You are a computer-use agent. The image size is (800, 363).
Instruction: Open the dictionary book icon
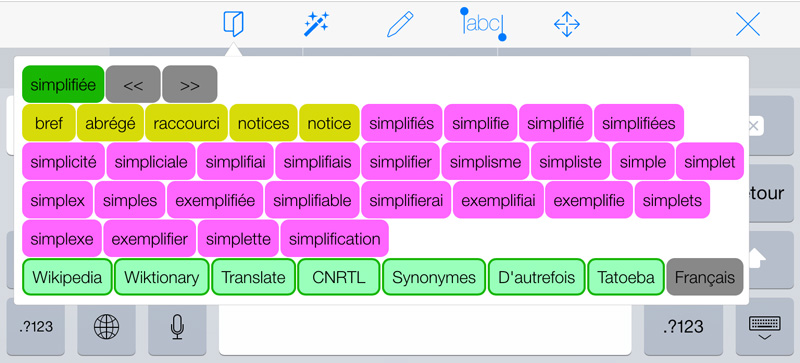tap(233, 24)
